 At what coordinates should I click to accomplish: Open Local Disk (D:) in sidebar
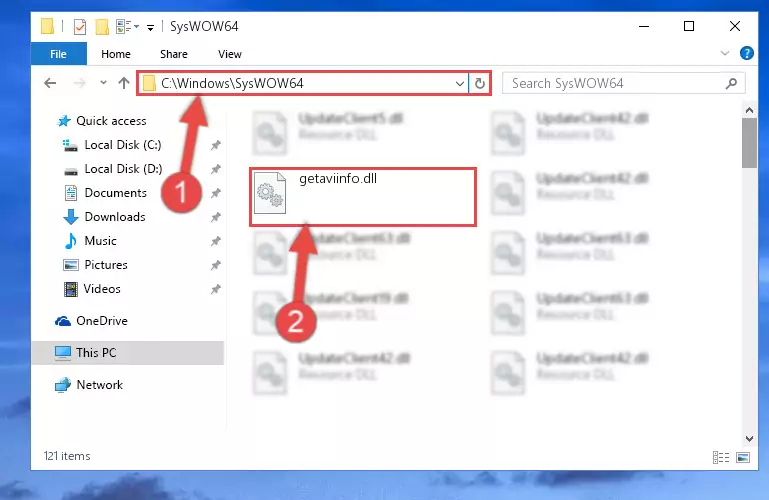tap(123, 169)
